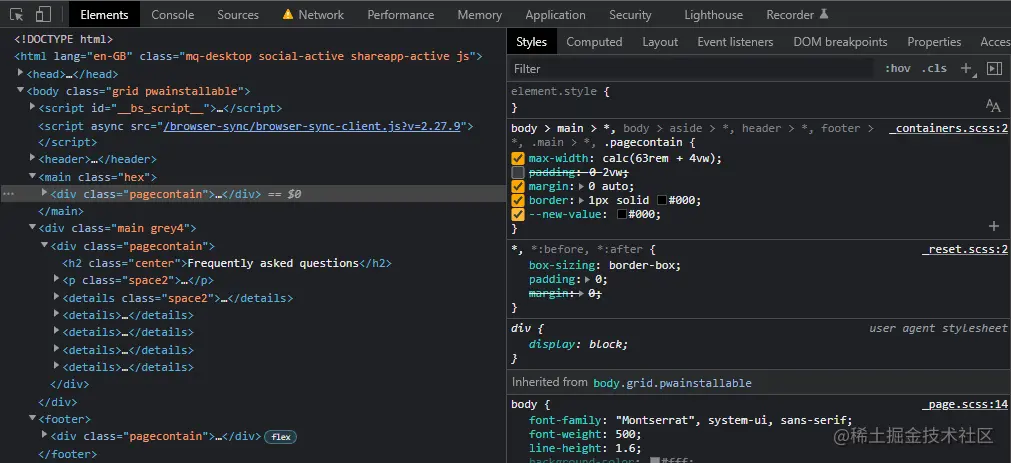Screen dimensions: 1011x463
Task: Switch to the Sources tab
Action: (x=238, y=14)
